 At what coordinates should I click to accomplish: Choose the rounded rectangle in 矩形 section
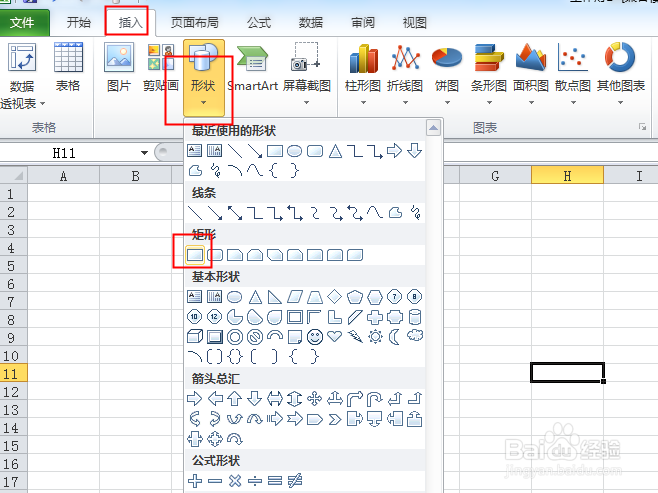pyautogui.click(x=215, y=255)
